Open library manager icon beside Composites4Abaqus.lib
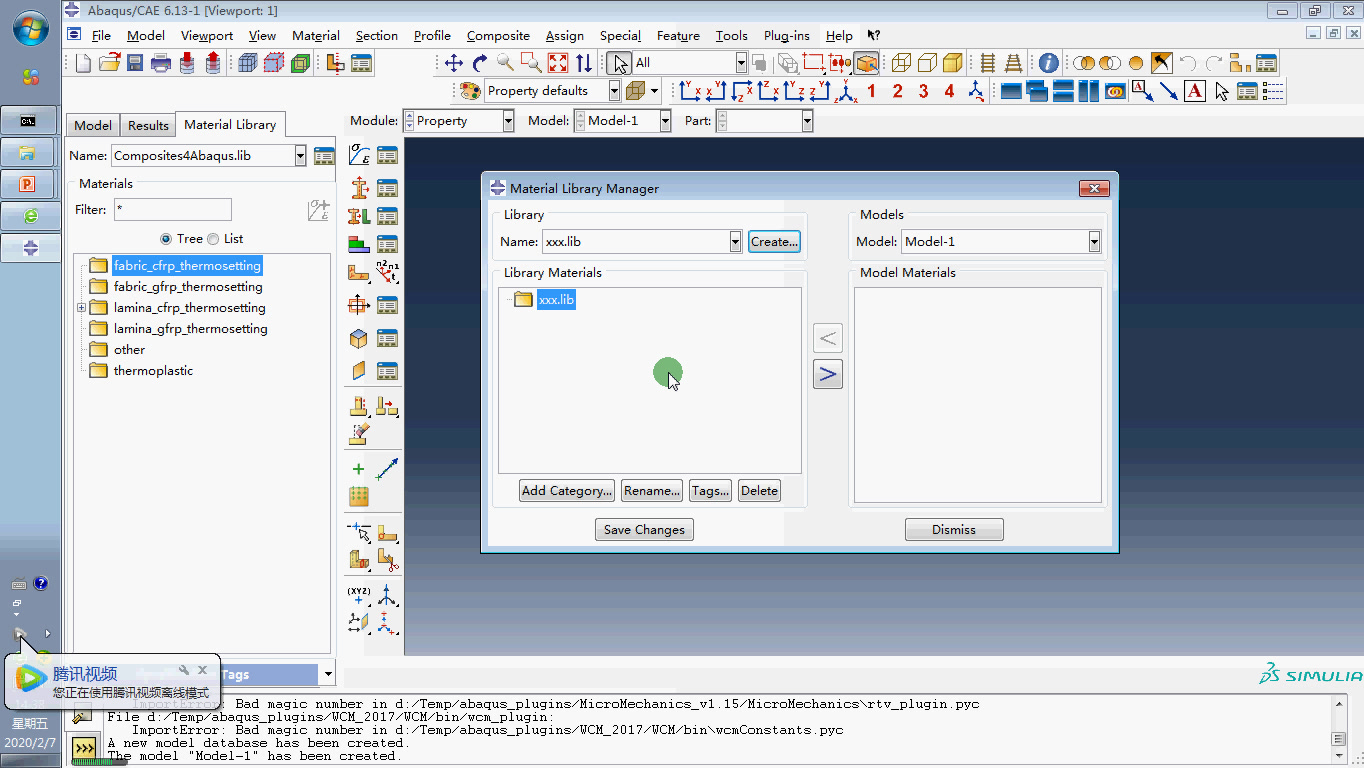1364x768 pixels. click(324, 156)
